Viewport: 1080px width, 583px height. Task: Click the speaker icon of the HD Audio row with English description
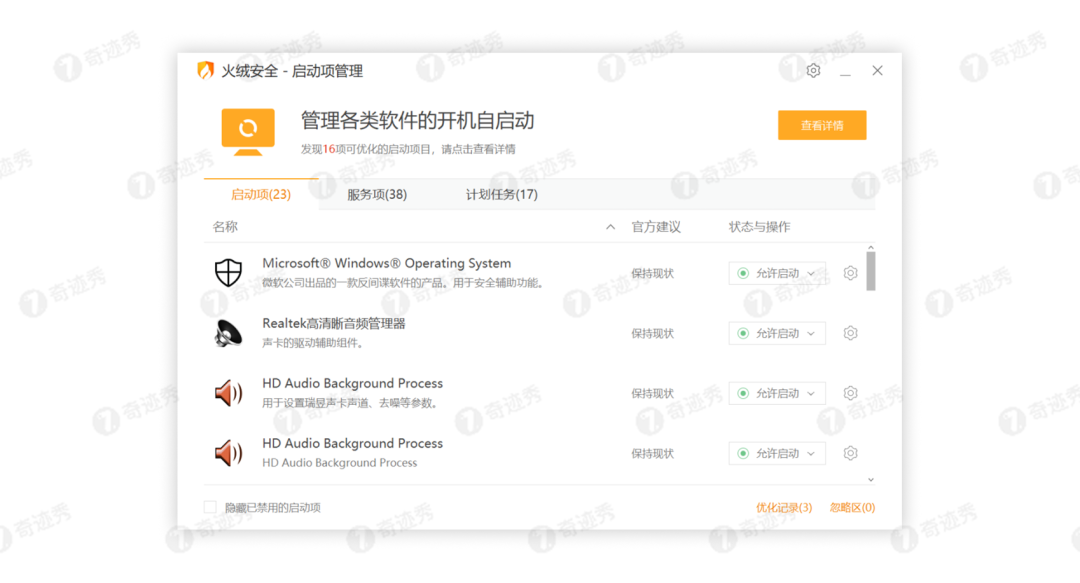click(x=229, y=453)
